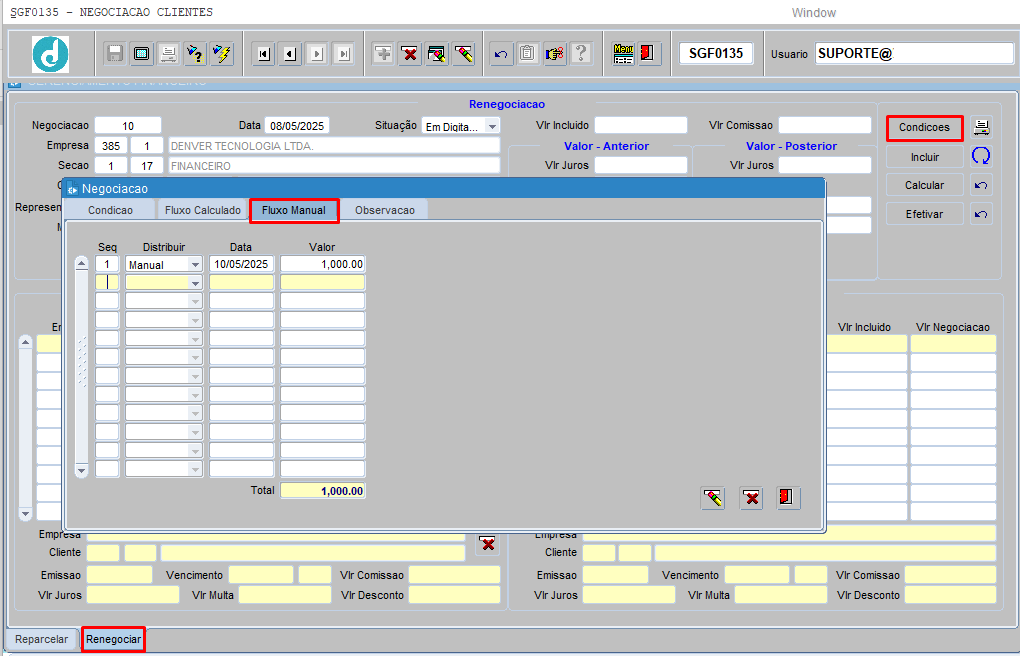The image size is (1020, 656).
Task: Switch to the Reparcelar bottom tab
Action: (x=42, y=639)
